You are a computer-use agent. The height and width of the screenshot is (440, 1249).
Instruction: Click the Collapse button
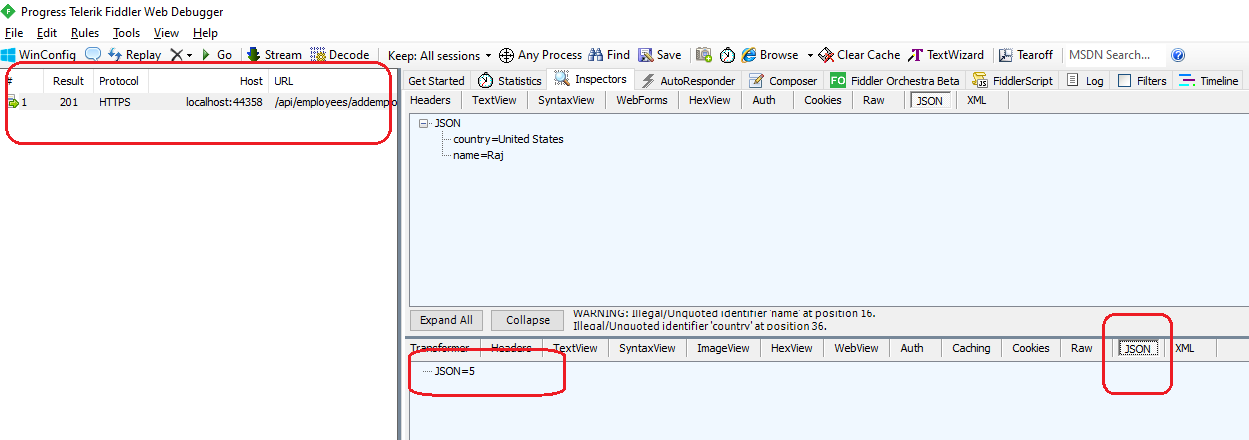tap(528, 320)
